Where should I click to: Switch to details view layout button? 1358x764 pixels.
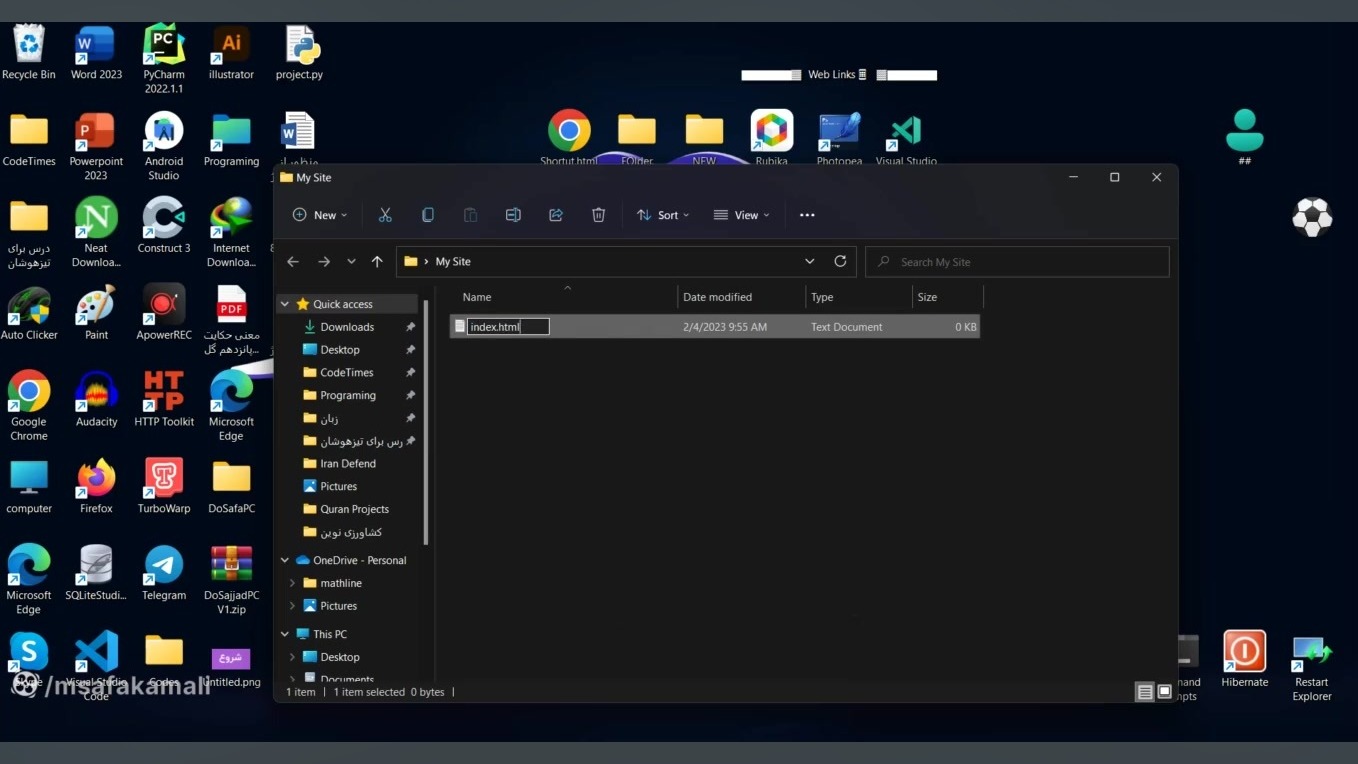[1144, 692]
